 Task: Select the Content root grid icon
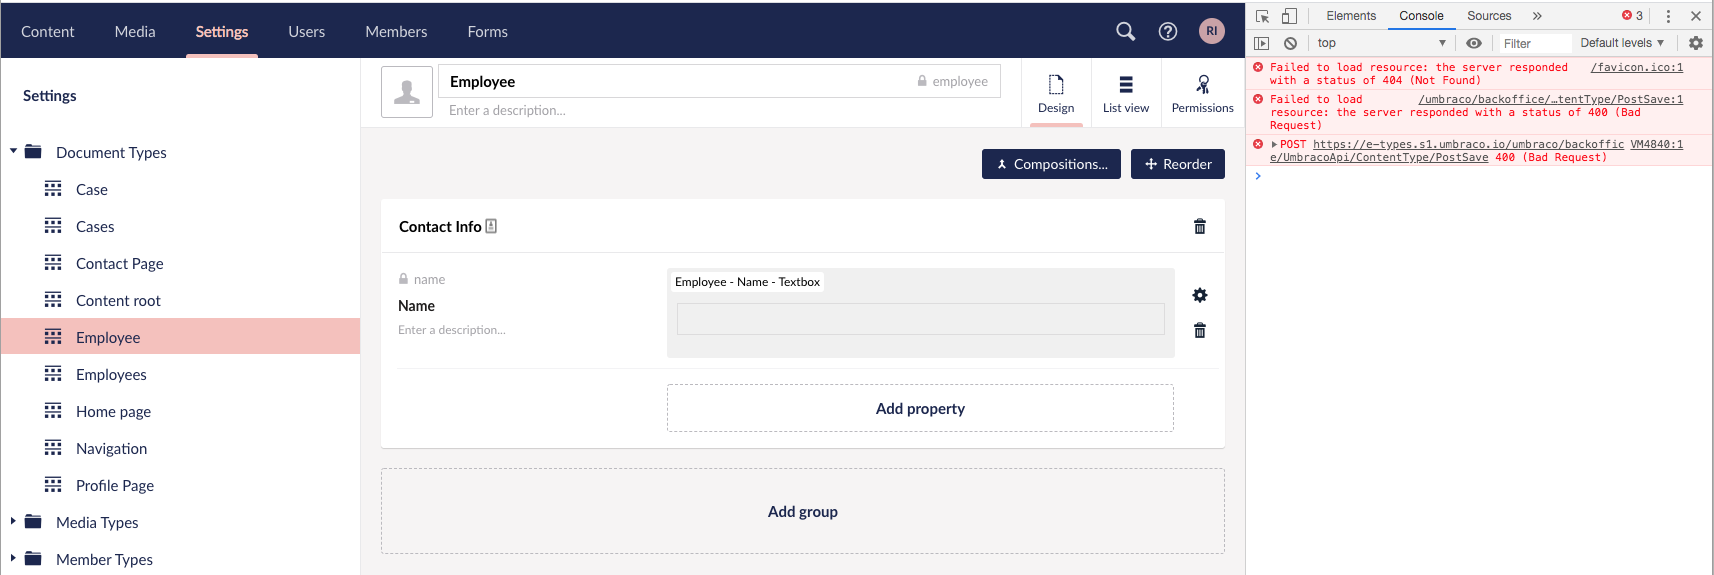tap(53, 300)
